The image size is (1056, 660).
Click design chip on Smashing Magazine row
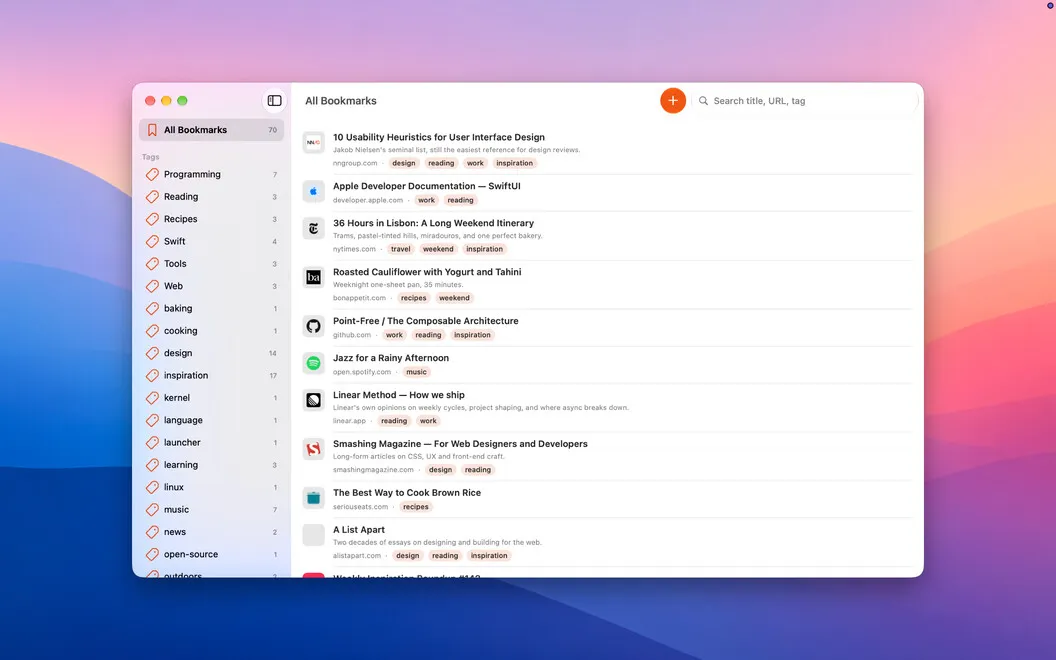[x=440, y=470]
